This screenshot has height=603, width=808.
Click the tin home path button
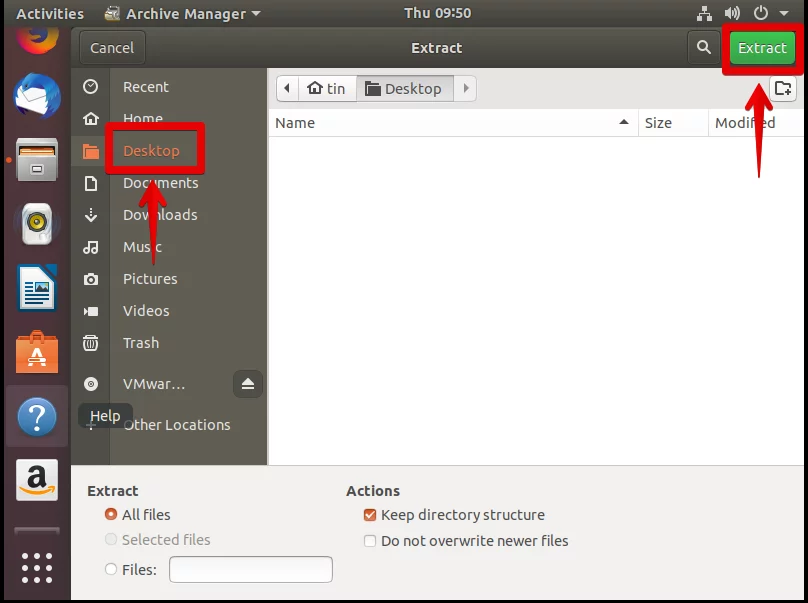pos(326,89)
